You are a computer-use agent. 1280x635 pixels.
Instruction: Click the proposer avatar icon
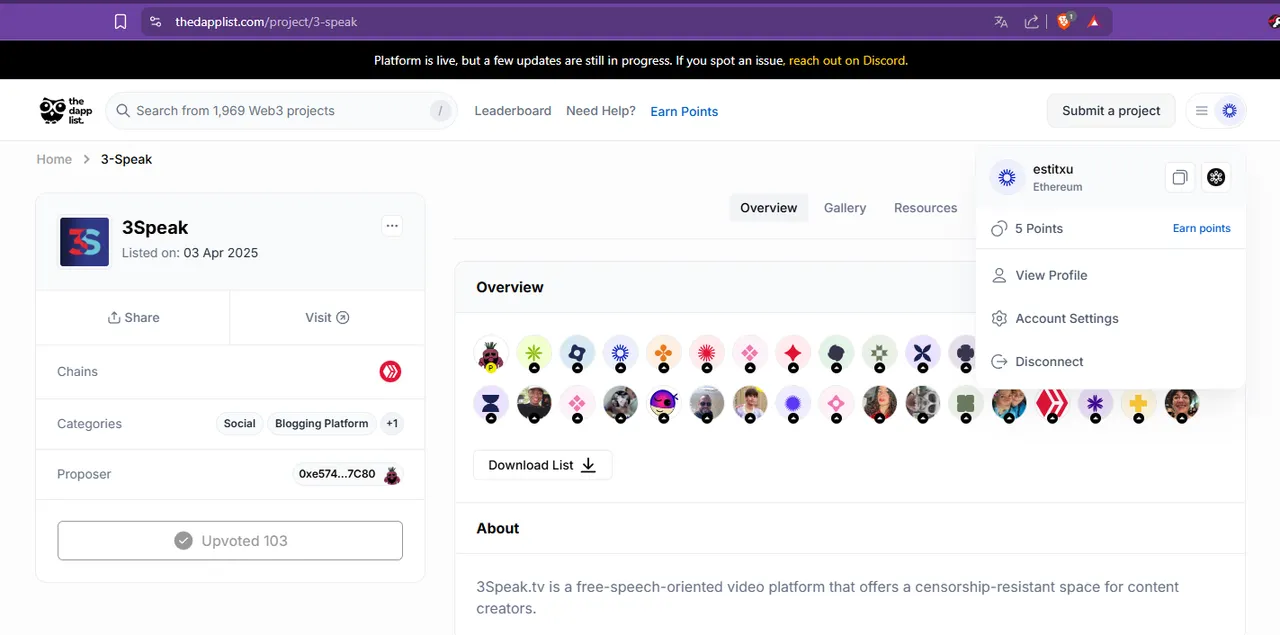coord(392,475)
